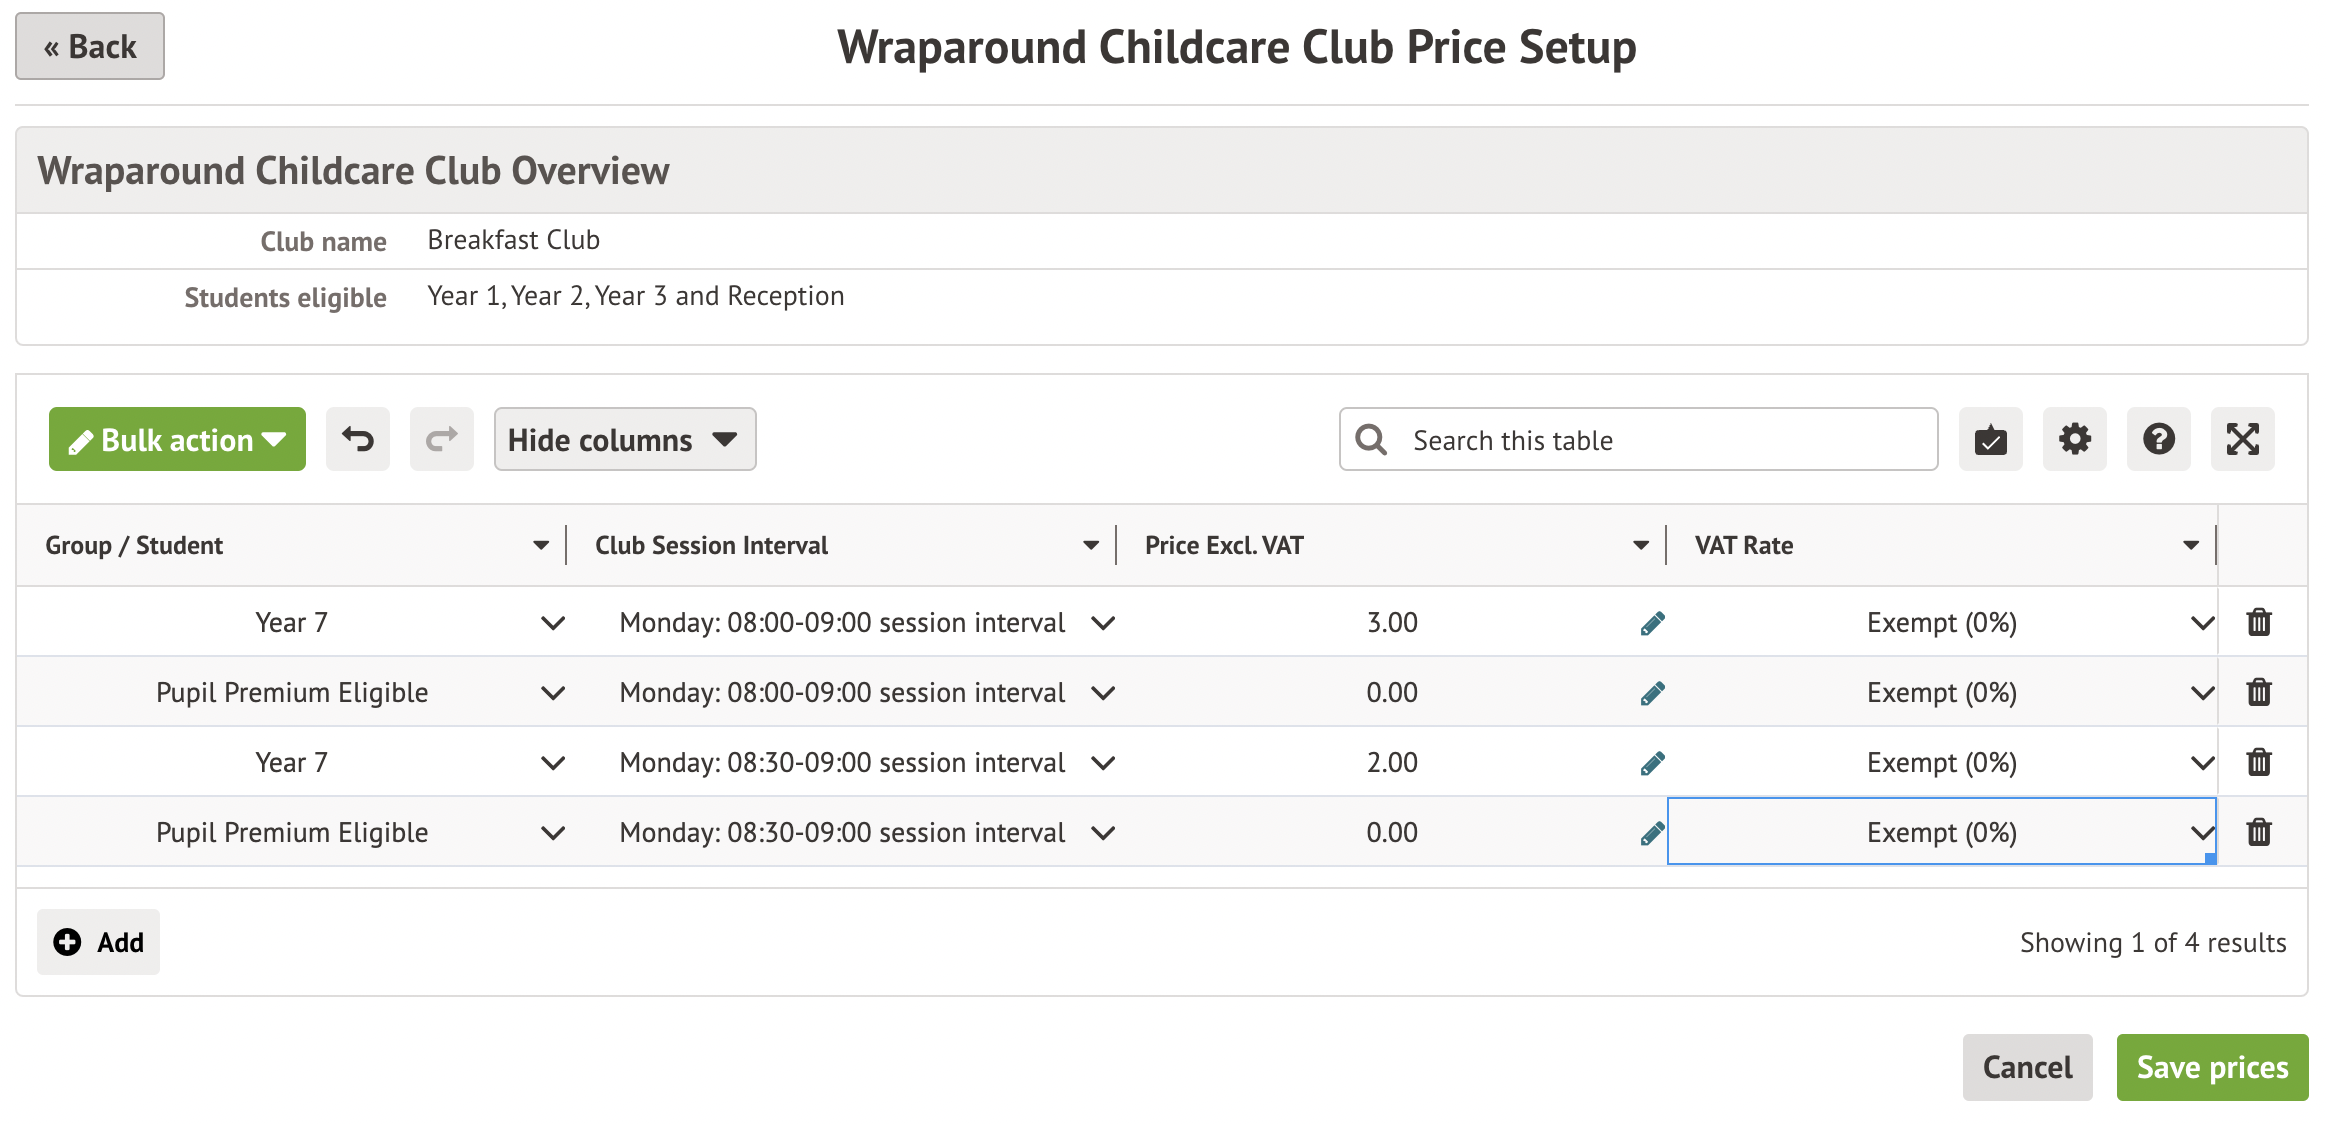
Task: Expand table to fullscreen icon
Action: [x=2242, y=439]
